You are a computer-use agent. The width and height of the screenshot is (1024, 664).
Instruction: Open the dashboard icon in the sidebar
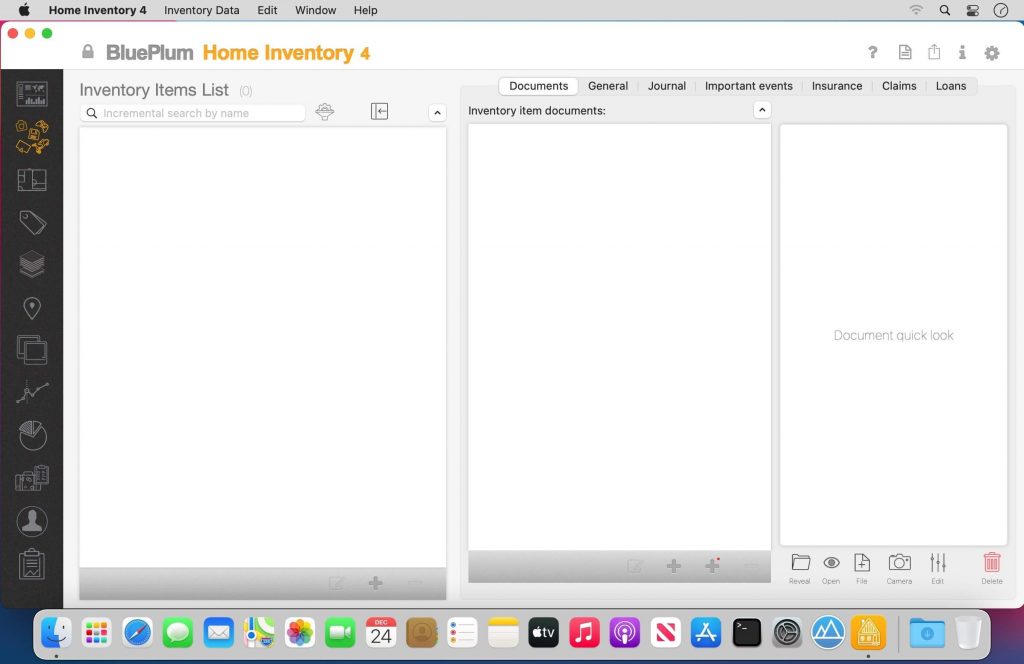pos(32,94)
